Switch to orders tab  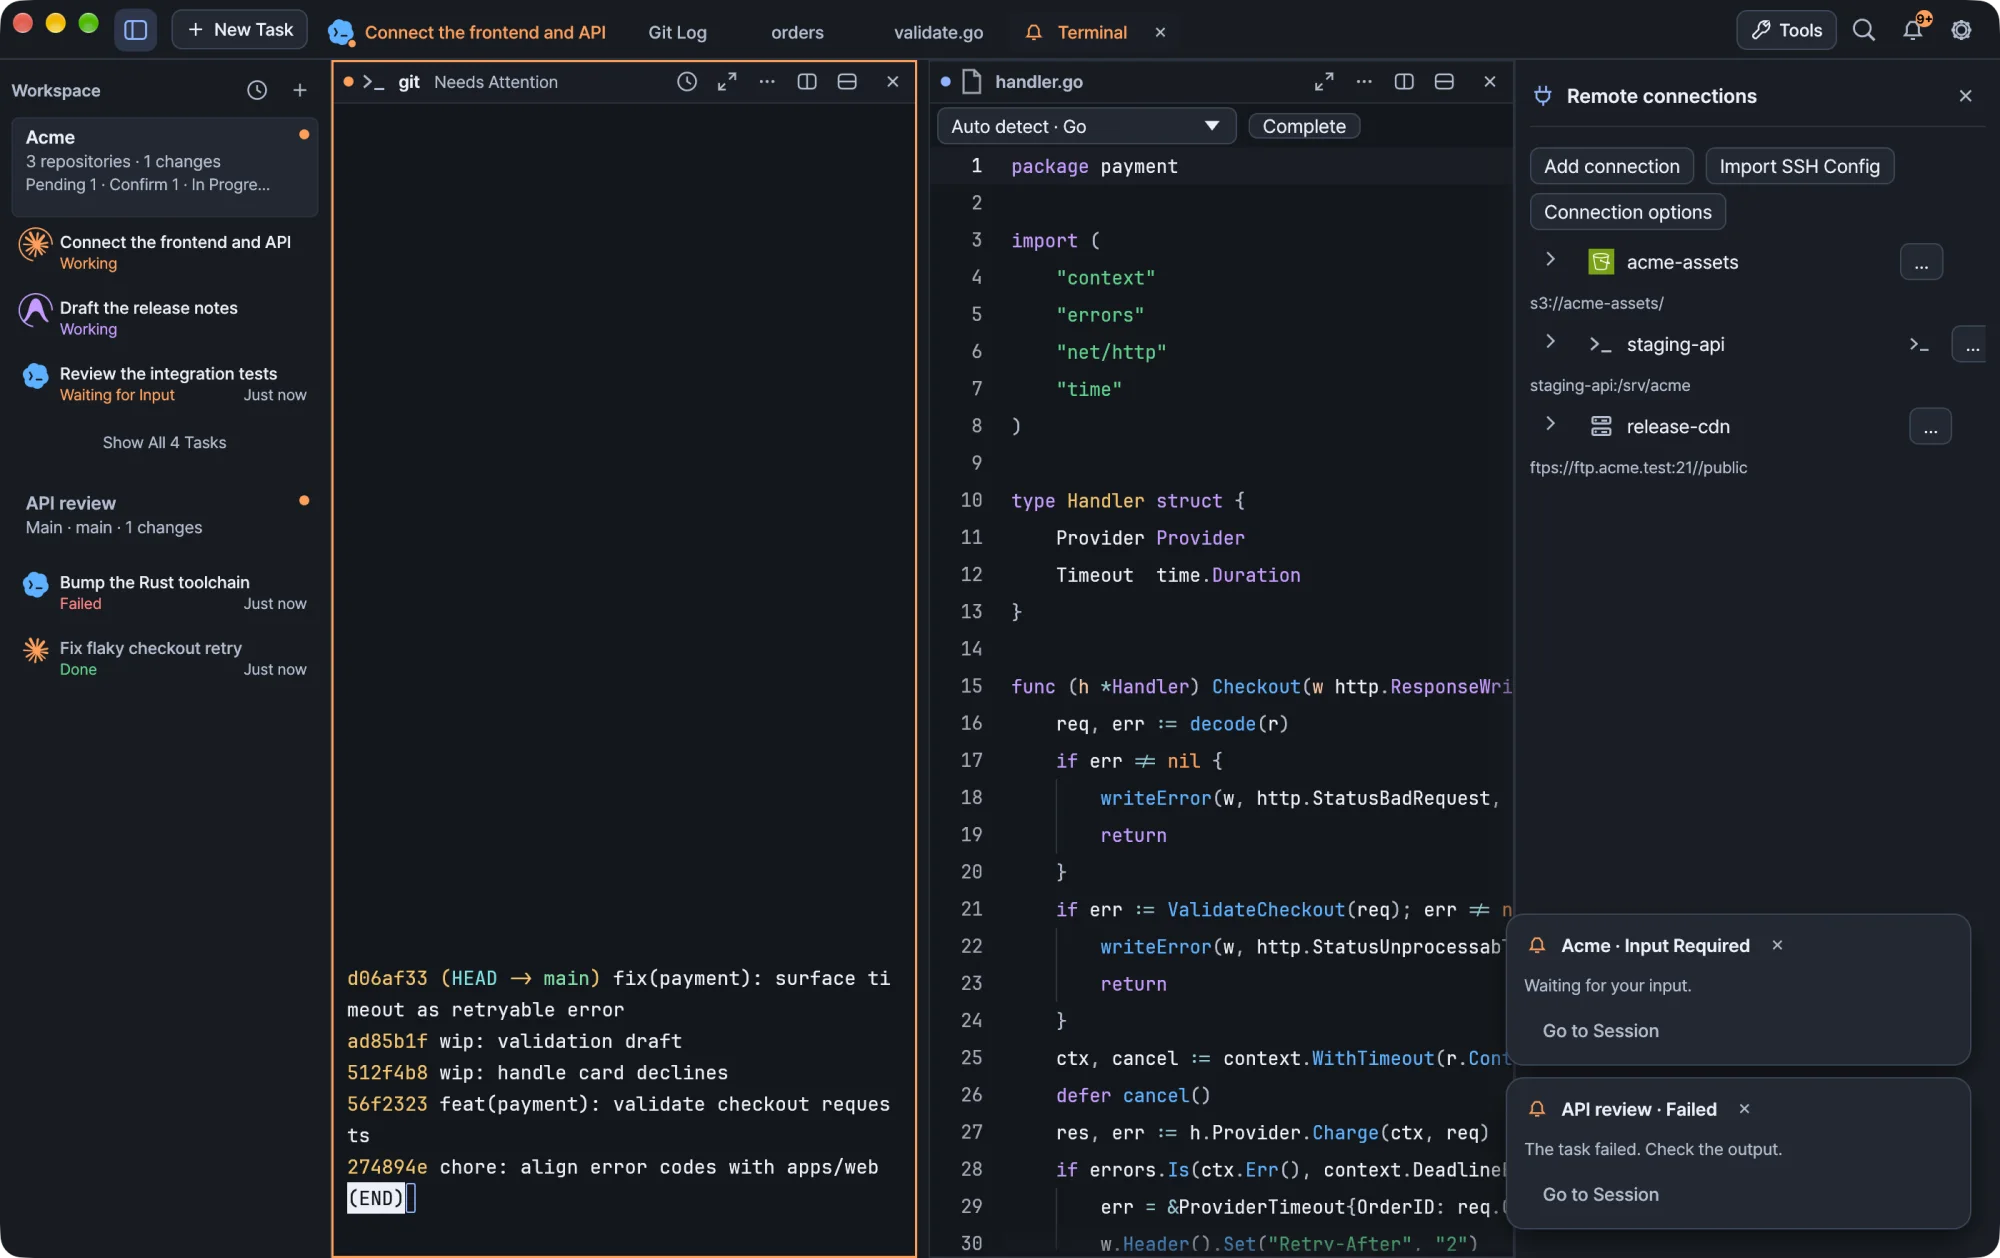(797, 32)
